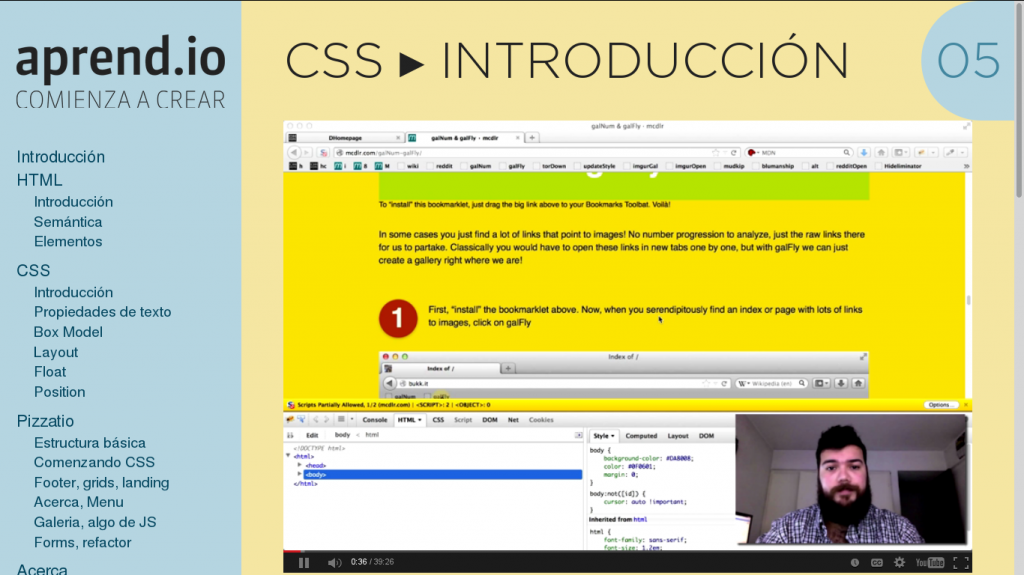Open the Estructura básica lesson
The width and height of the screenshot is (1024, 575).
90,443
